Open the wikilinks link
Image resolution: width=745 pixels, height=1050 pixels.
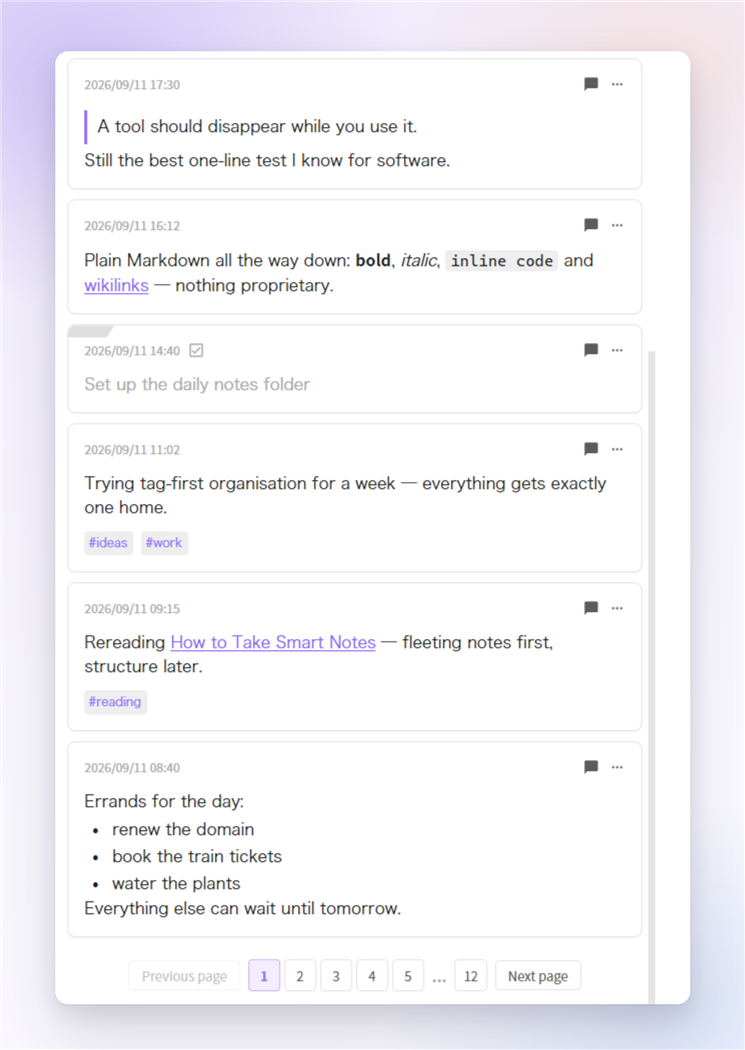click(x=116, y=285)
